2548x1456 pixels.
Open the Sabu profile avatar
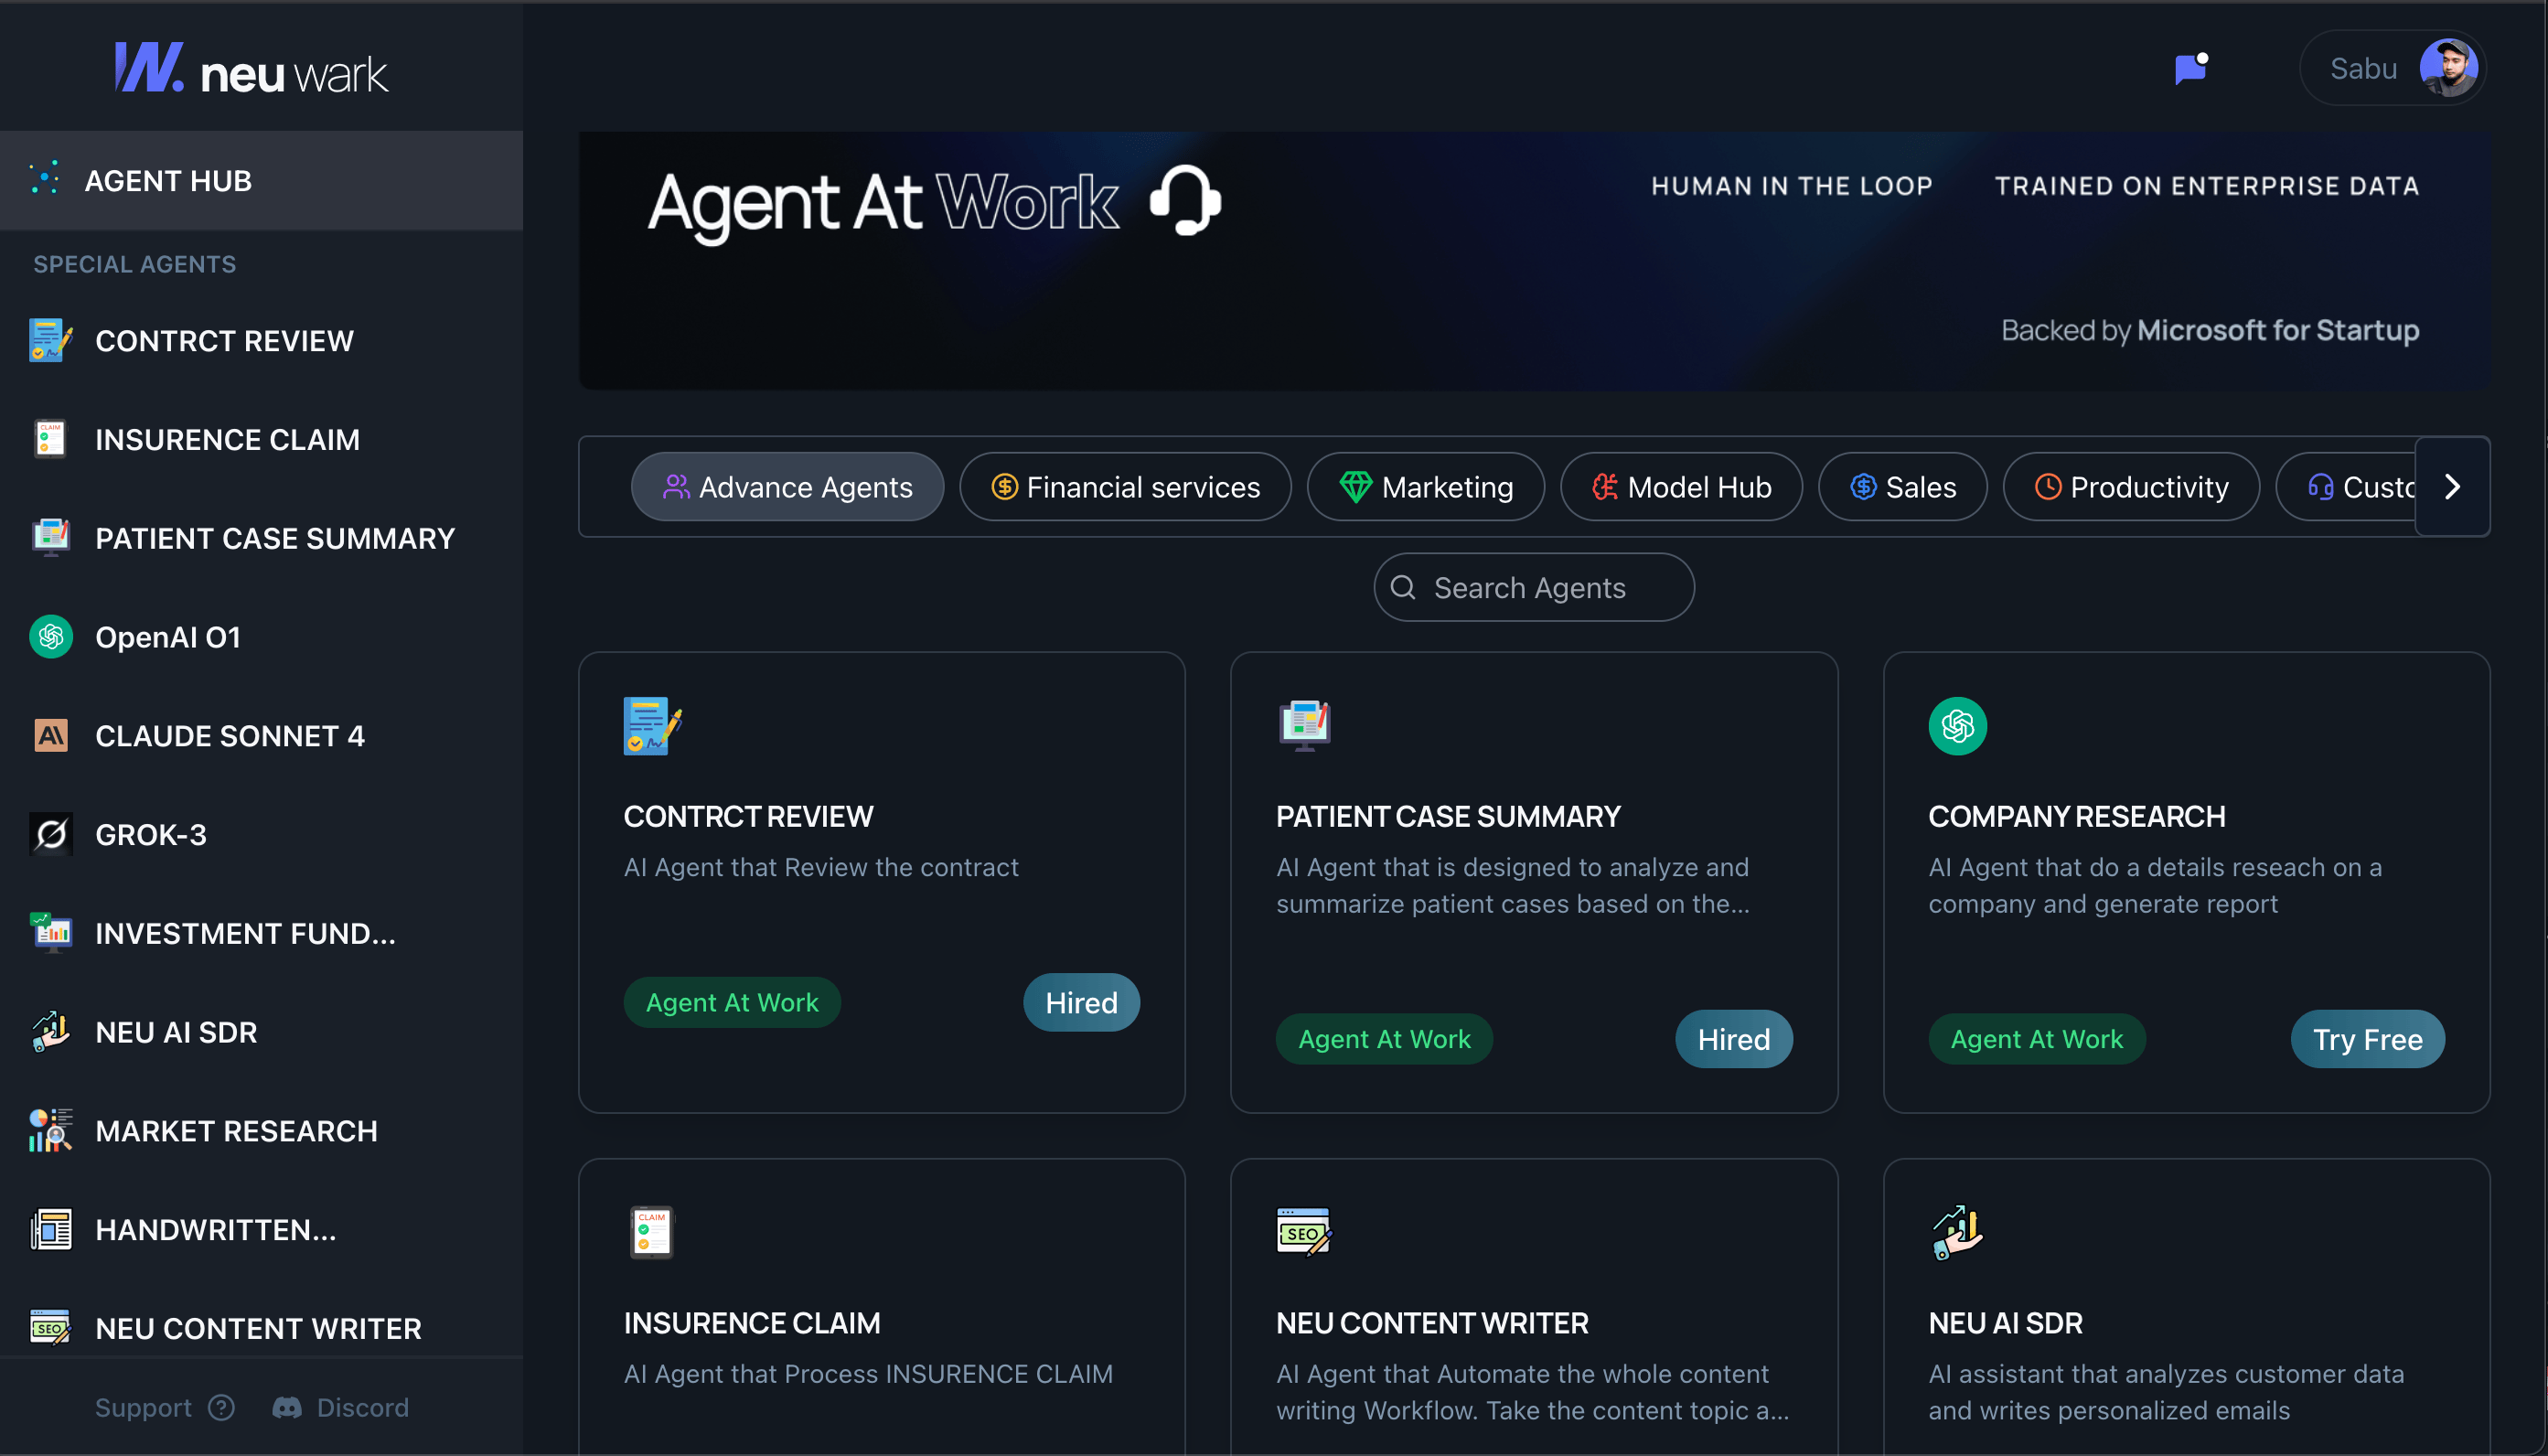pos(2447,68)
